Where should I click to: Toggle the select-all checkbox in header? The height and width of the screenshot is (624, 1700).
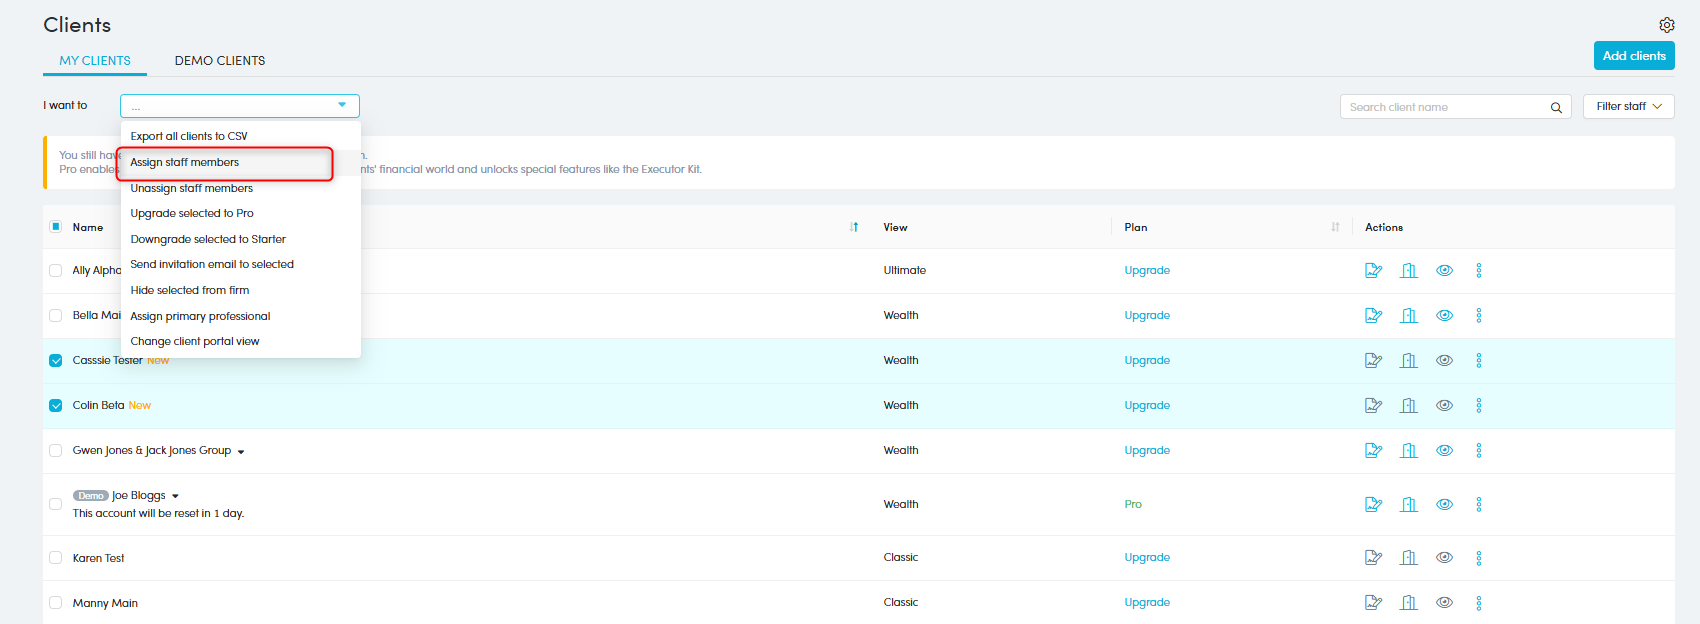click(56, 227)
